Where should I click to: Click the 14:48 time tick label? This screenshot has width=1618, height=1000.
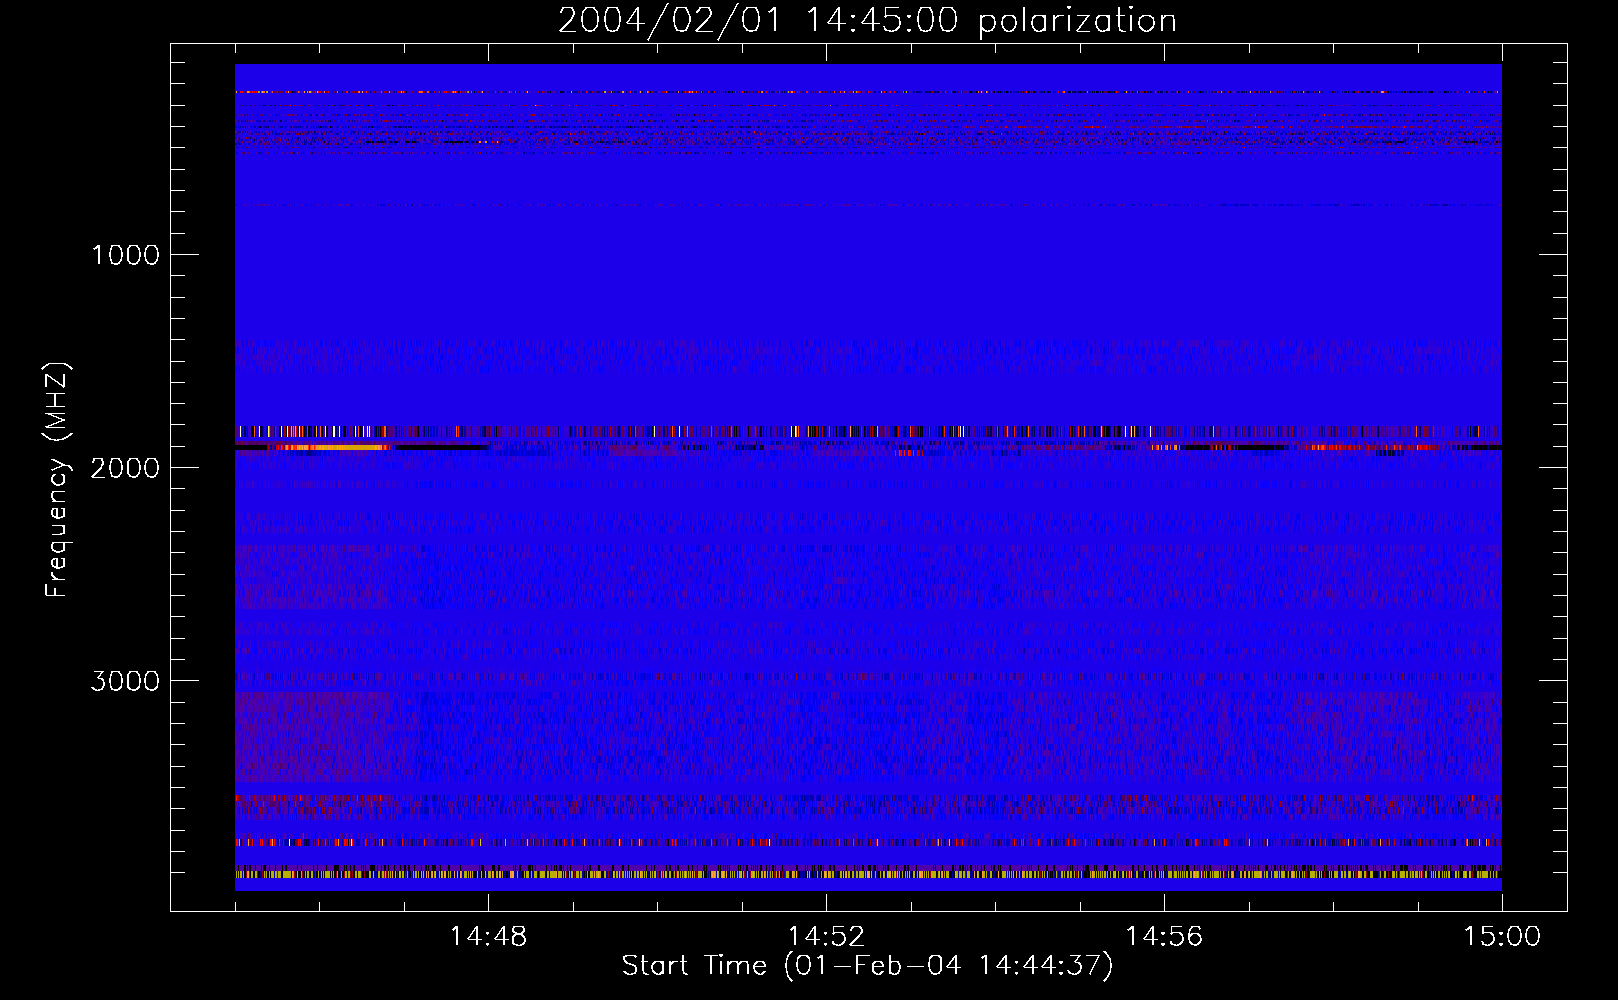(x=488, y=936)
